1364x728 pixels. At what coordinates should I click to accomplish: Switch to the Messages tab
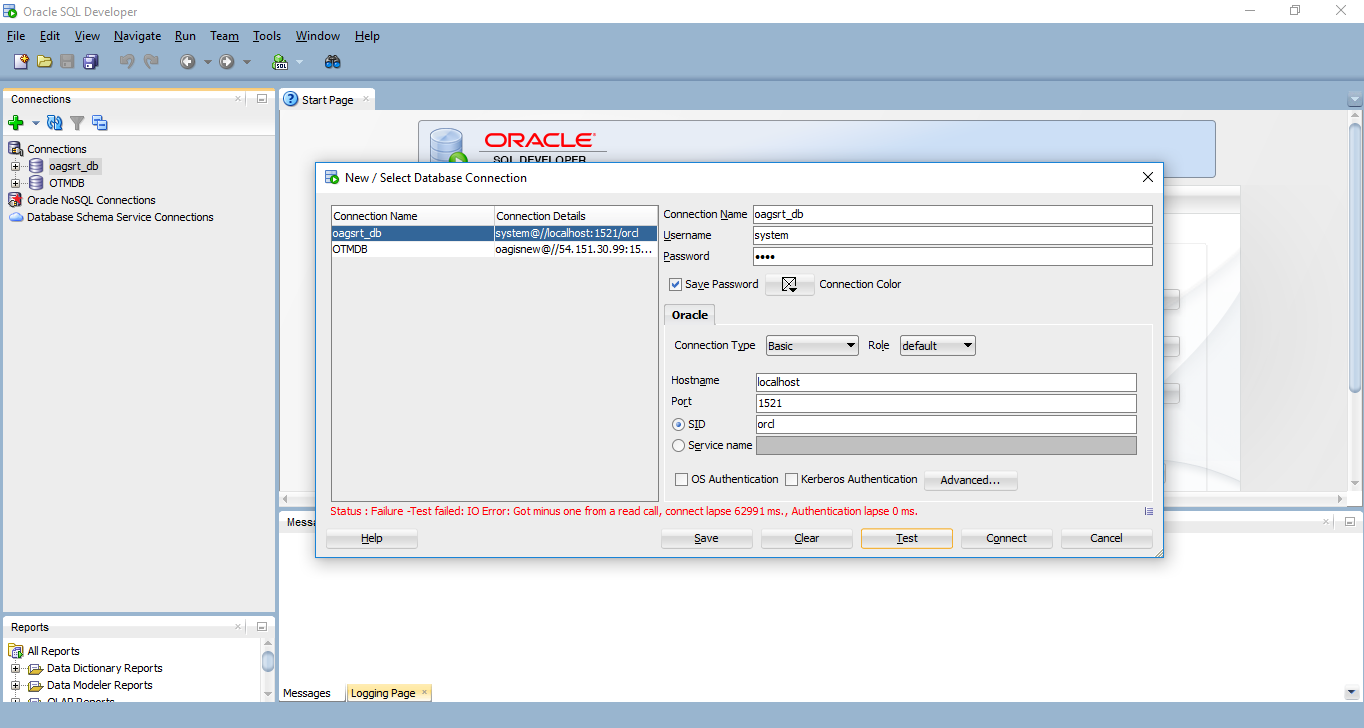point(307,693)
